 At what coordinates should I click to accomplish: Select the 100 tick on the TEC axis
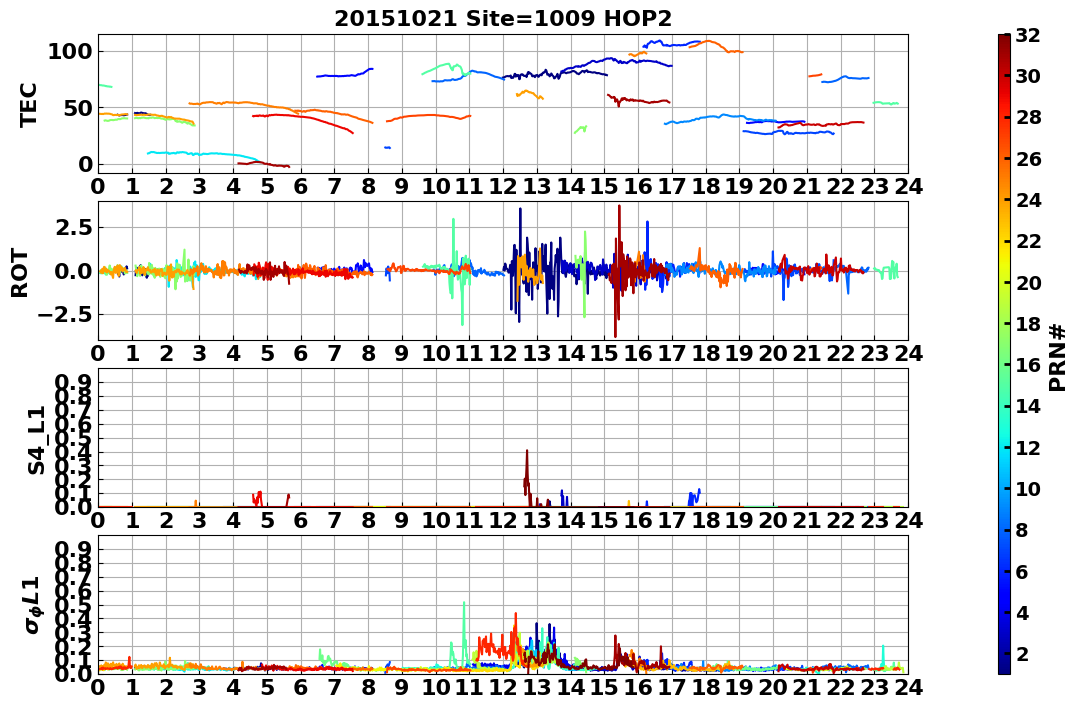click(x=69, y=52)
